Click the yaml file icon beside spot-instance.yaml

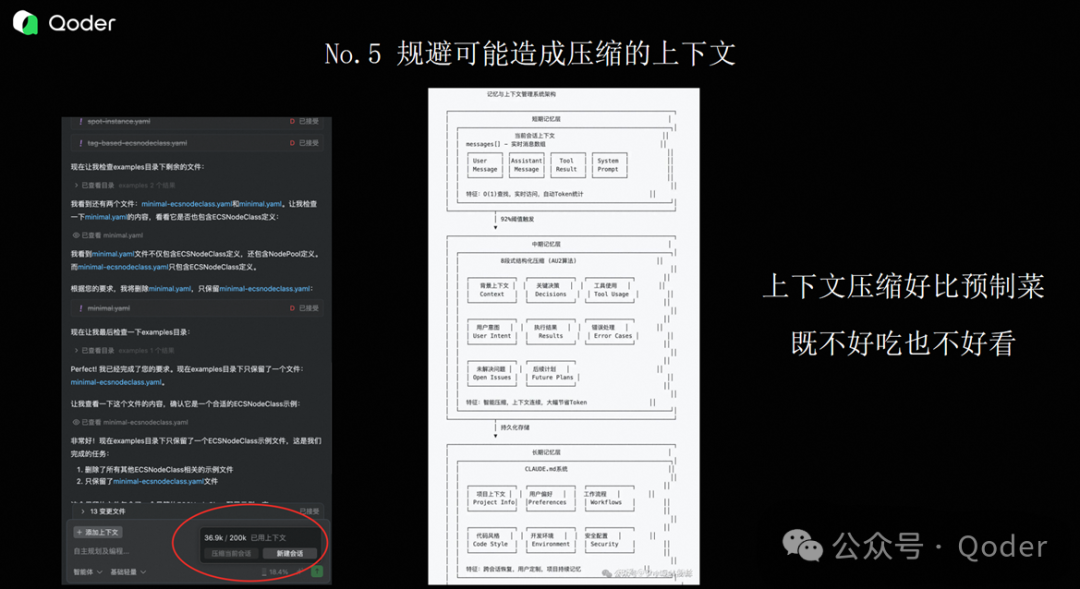pos(81,121)
